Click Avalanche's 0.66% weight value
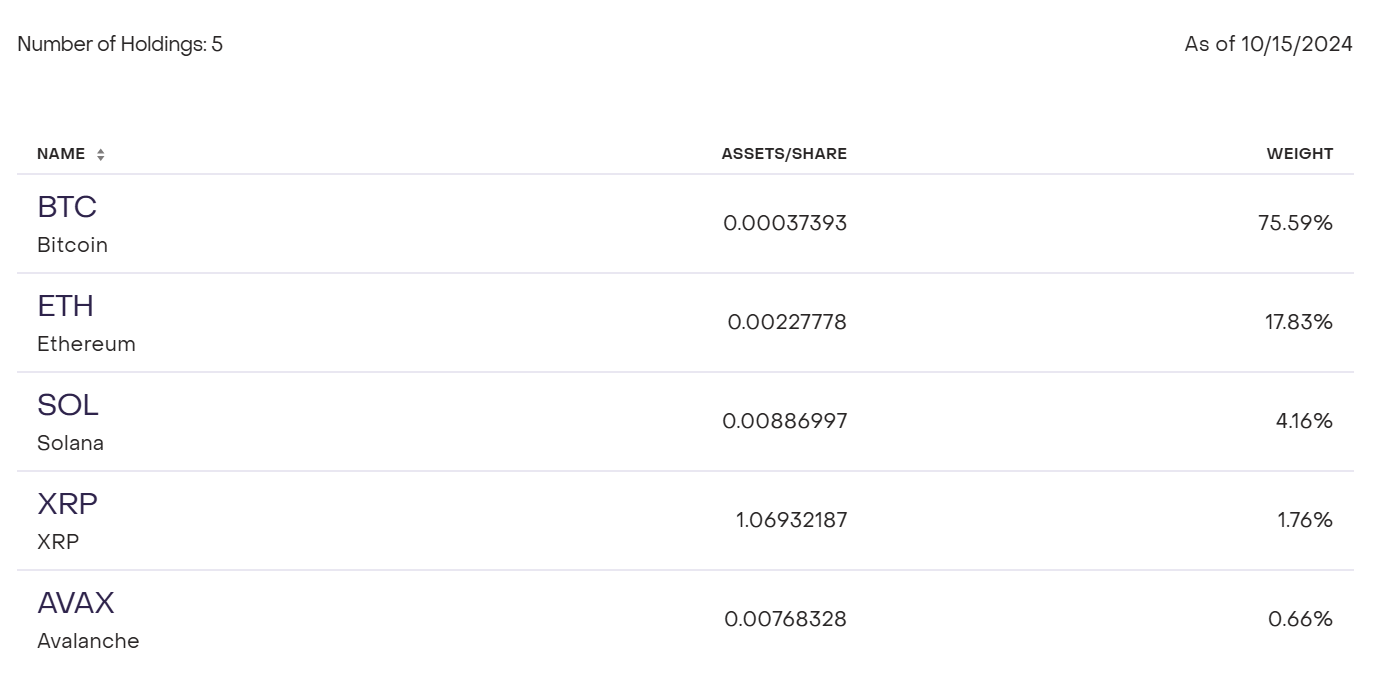The width and height of the screenshot is (1377, 675). pyautogui.click(x=1300, y=619)
